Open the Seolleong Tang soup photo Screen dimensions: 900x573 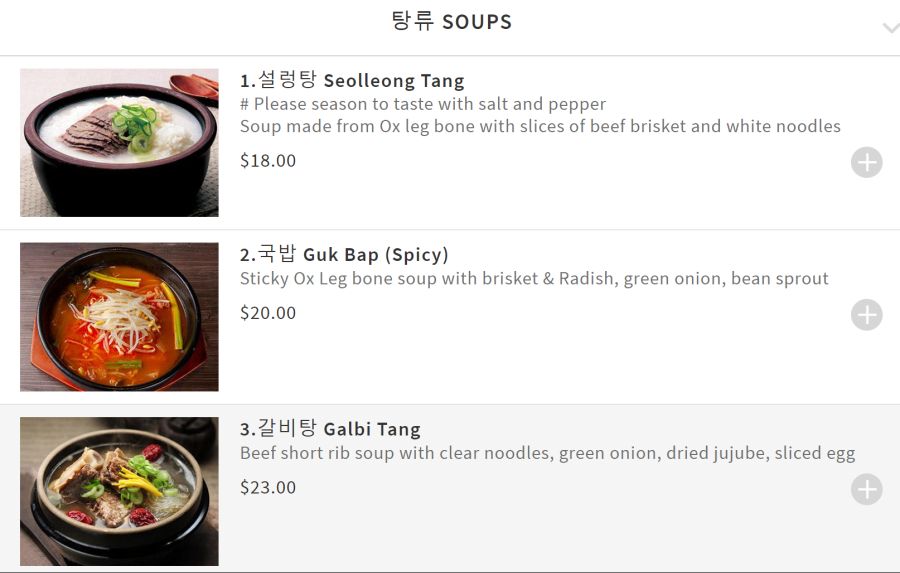click(x=119, y=143)
